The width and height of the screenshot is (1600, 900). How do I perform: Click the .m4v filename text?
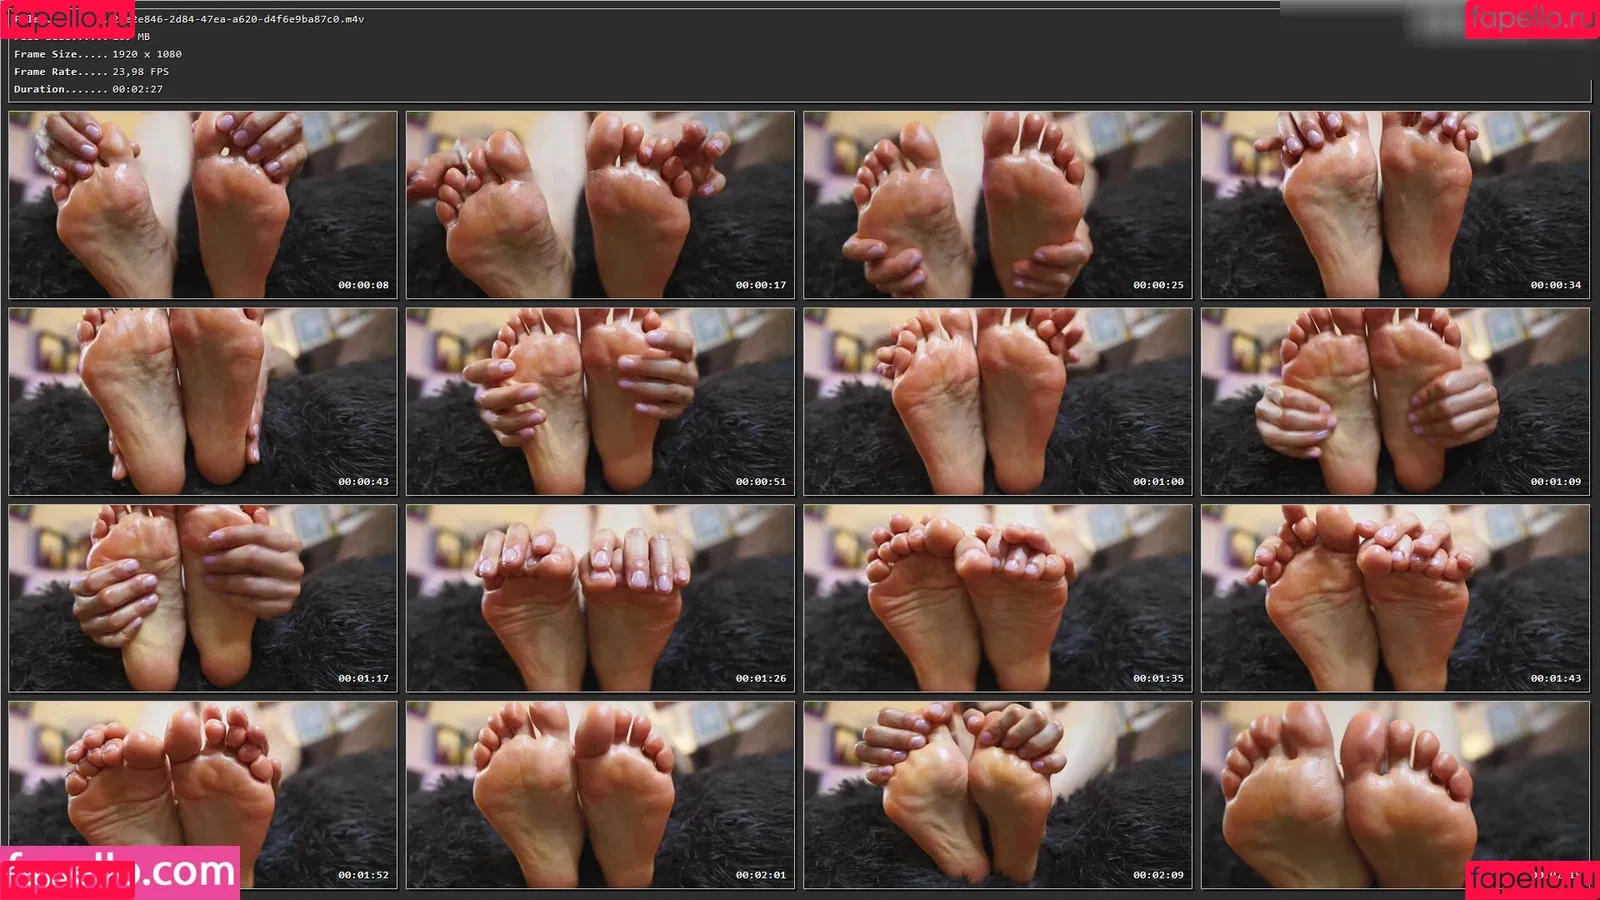pos(250,19)
